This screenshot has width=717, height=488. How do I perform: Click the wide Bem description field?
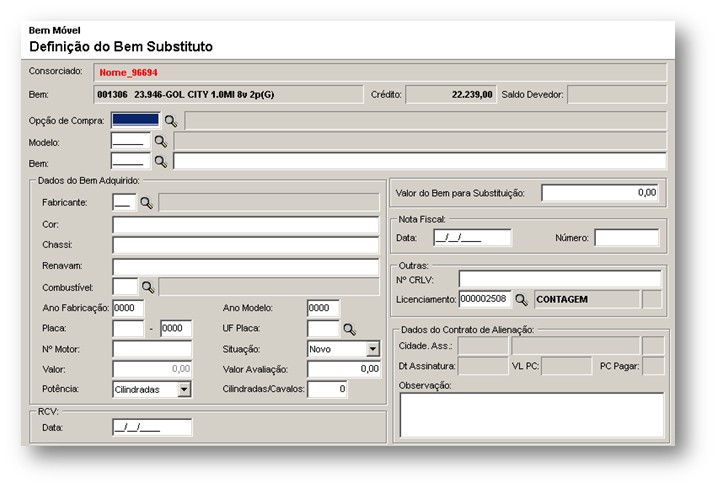click(x=419, y=161)
